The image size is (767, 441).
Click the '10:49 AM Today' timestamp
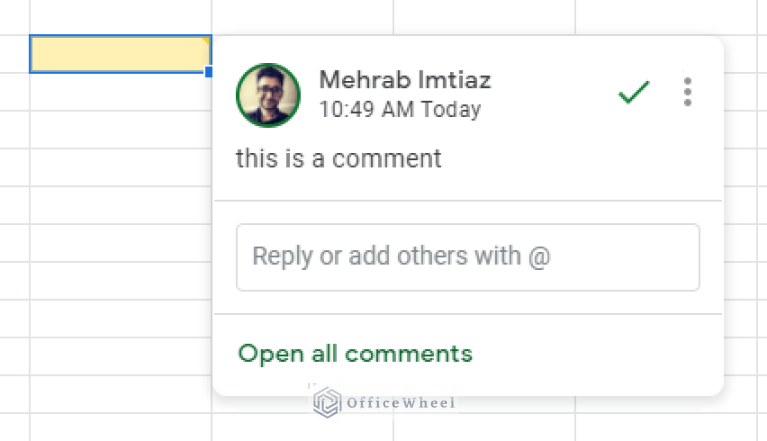tap(400, 109)
